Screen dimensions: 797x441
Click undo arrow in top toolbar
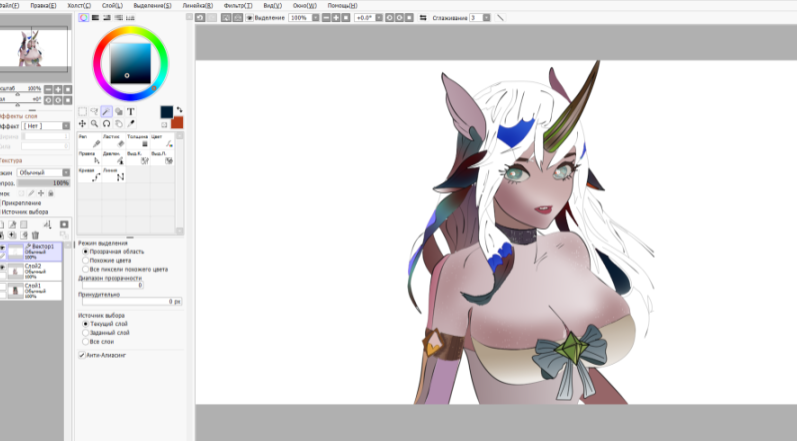coord(200,18)
